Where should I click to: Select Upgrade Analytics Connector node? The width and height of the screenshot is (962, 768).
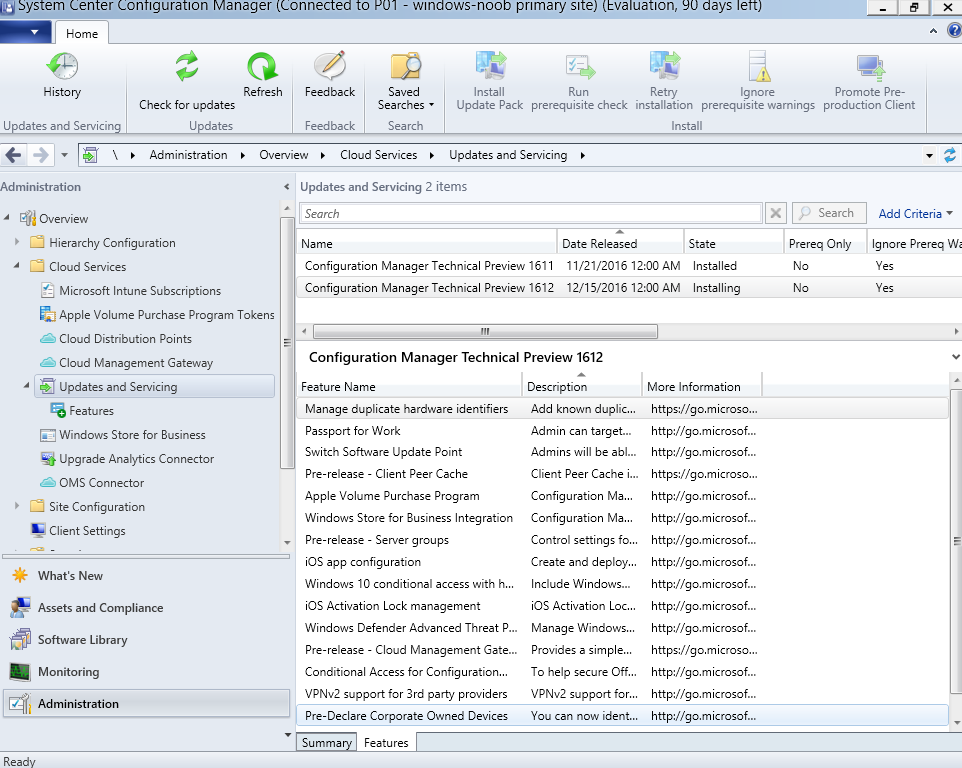tap(136, 459)
